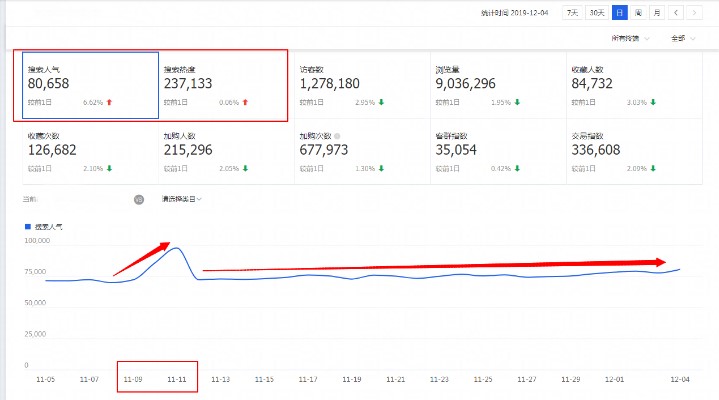Switch to the 7天 time range
719x400 pixels.
572,13
